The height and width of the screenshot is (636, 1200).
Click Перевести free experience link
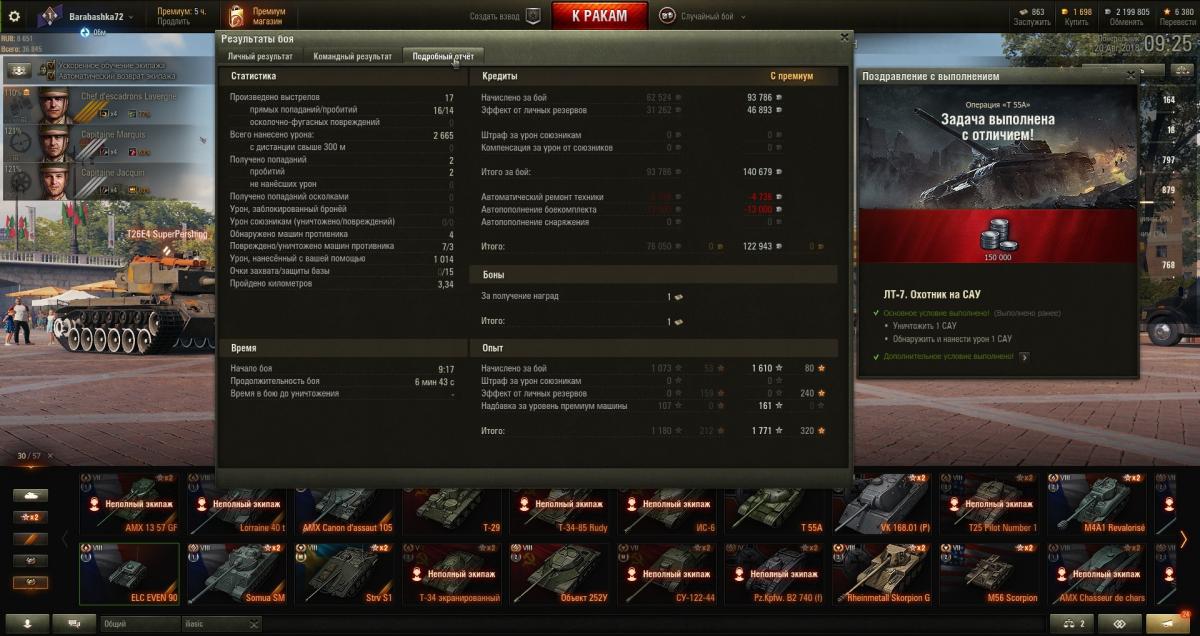point(1176,22)
